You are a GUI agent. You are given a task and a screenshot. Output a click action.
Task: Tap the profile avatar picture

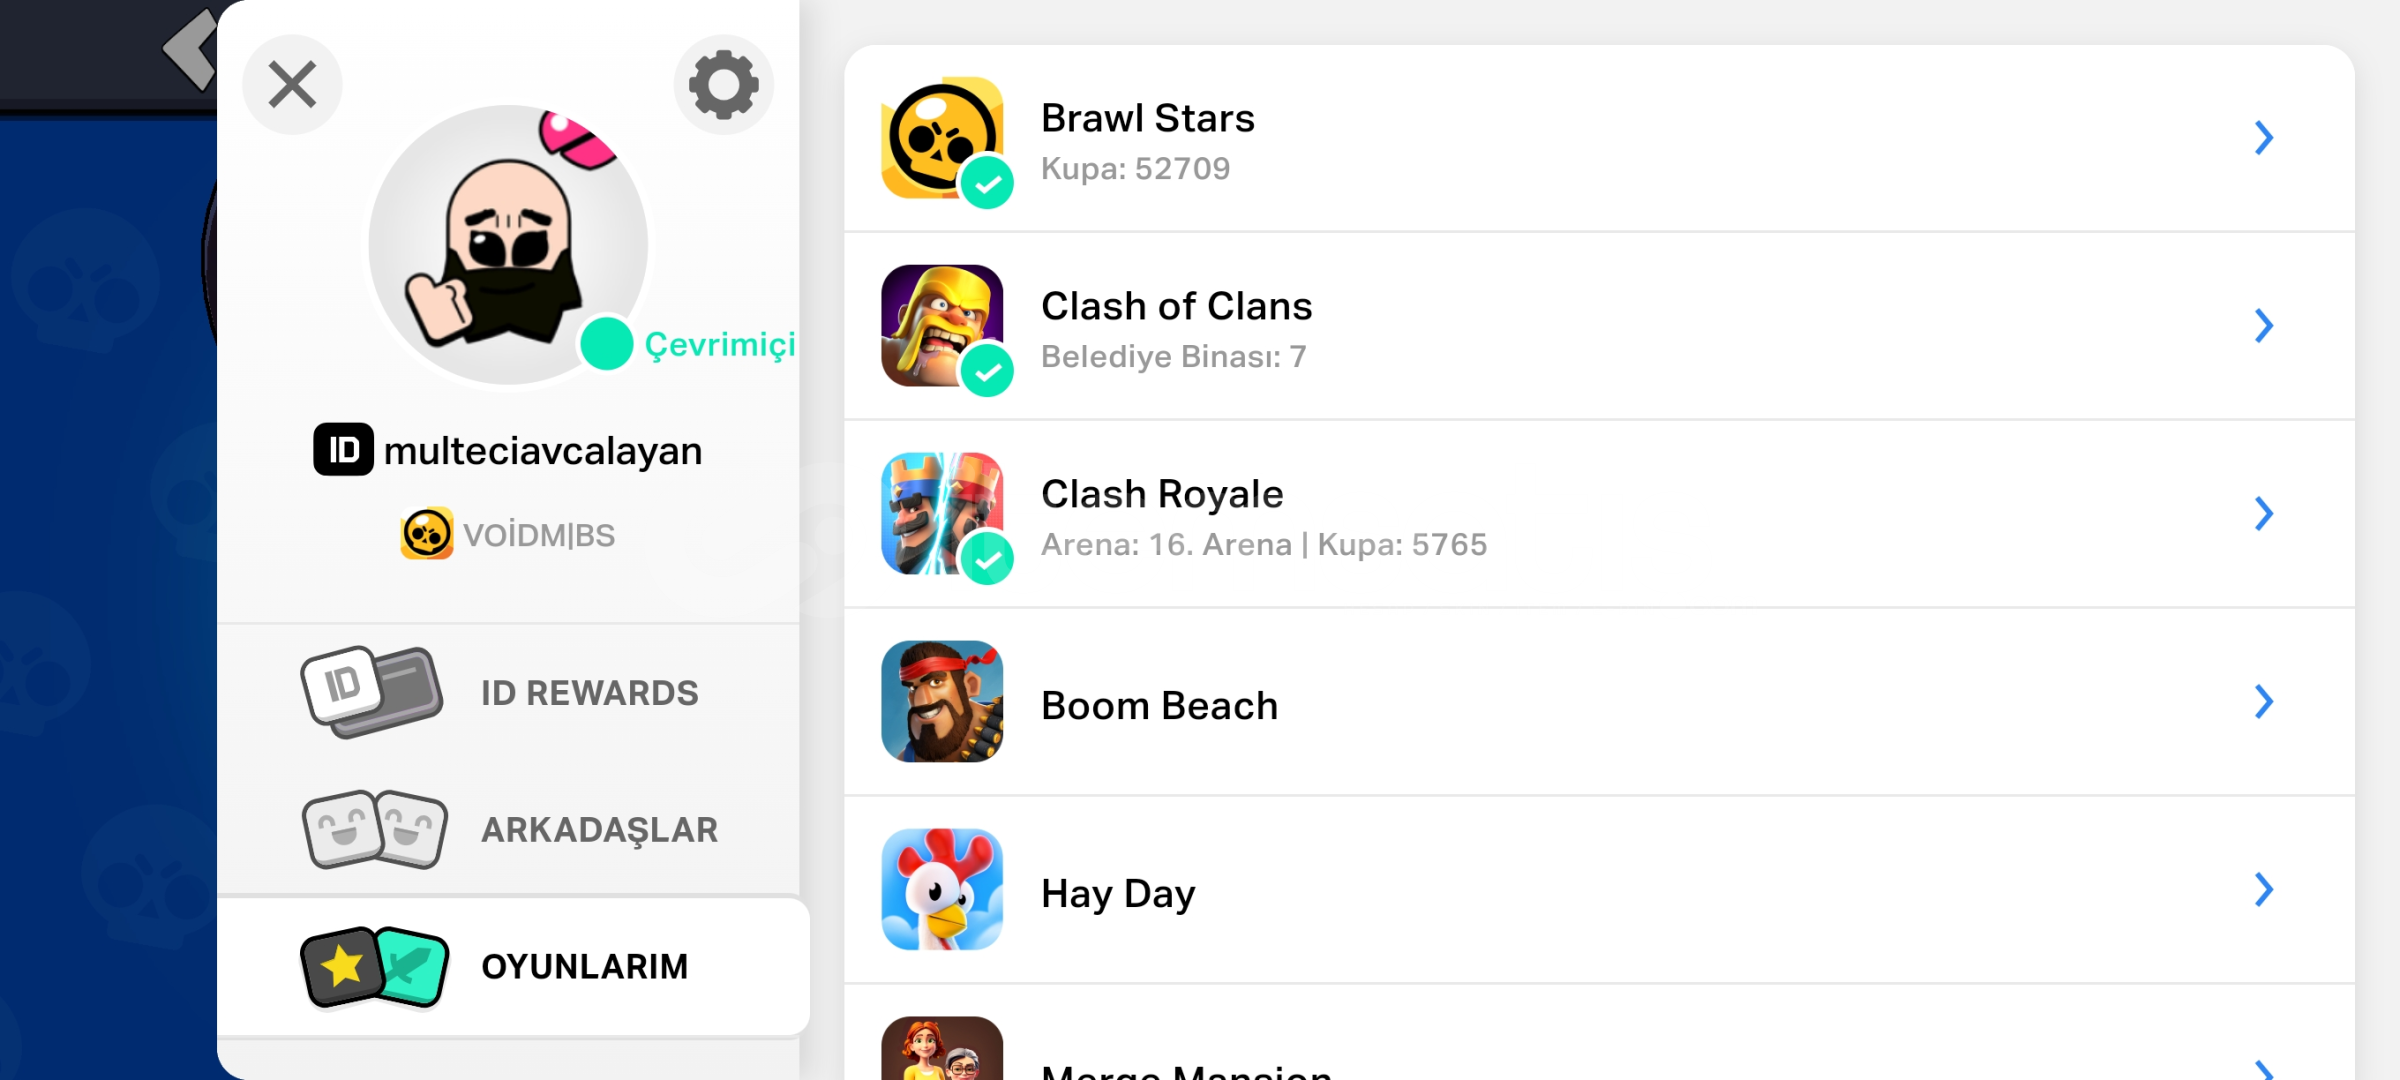[x=508, y=245]
